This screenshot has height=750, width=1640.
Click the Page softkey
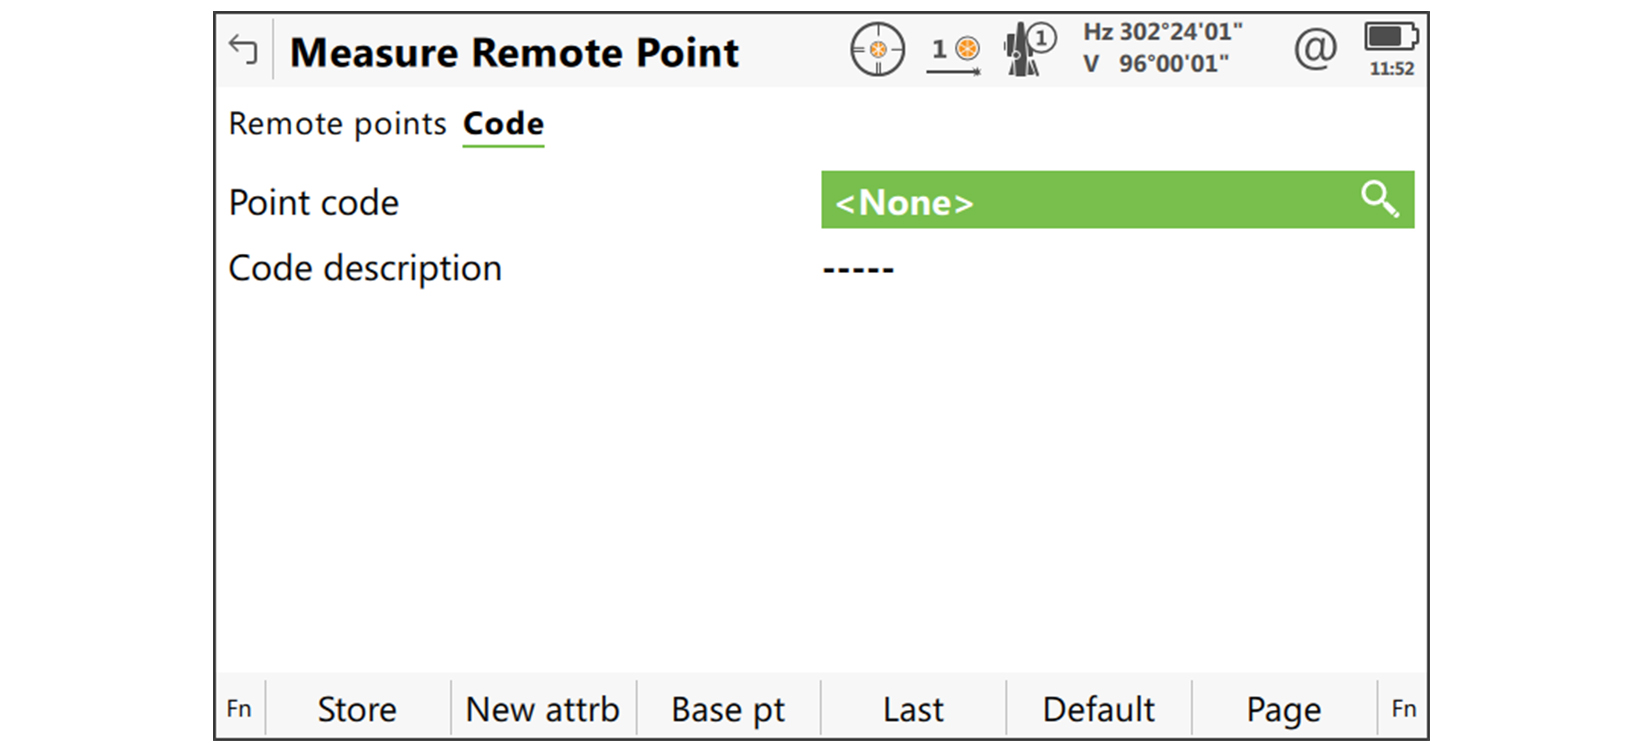click(x=1283, y=709)
